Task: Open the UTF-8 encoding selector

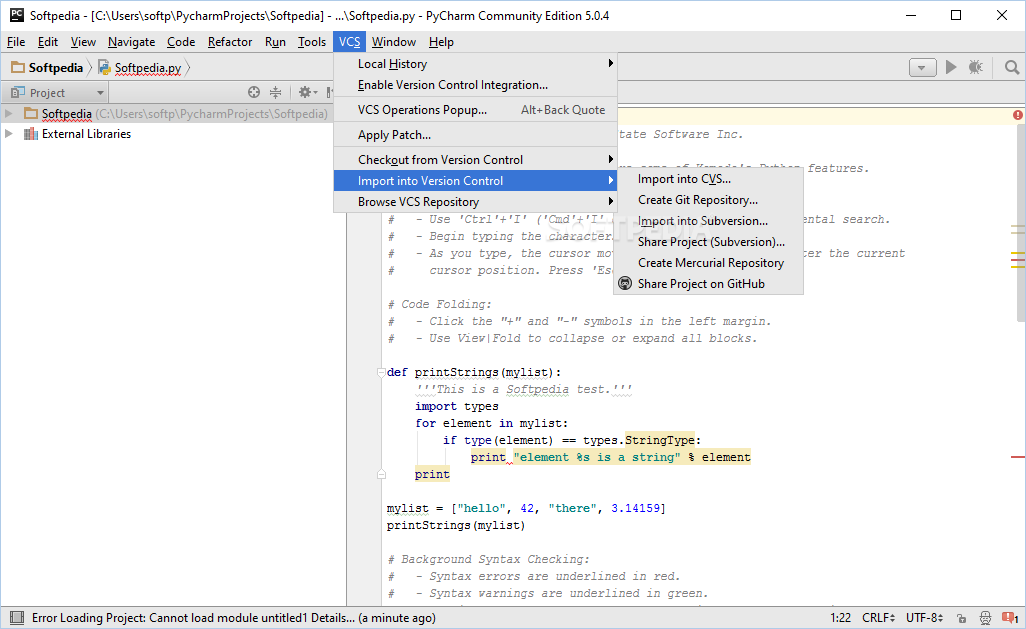Action: (924, 618)
